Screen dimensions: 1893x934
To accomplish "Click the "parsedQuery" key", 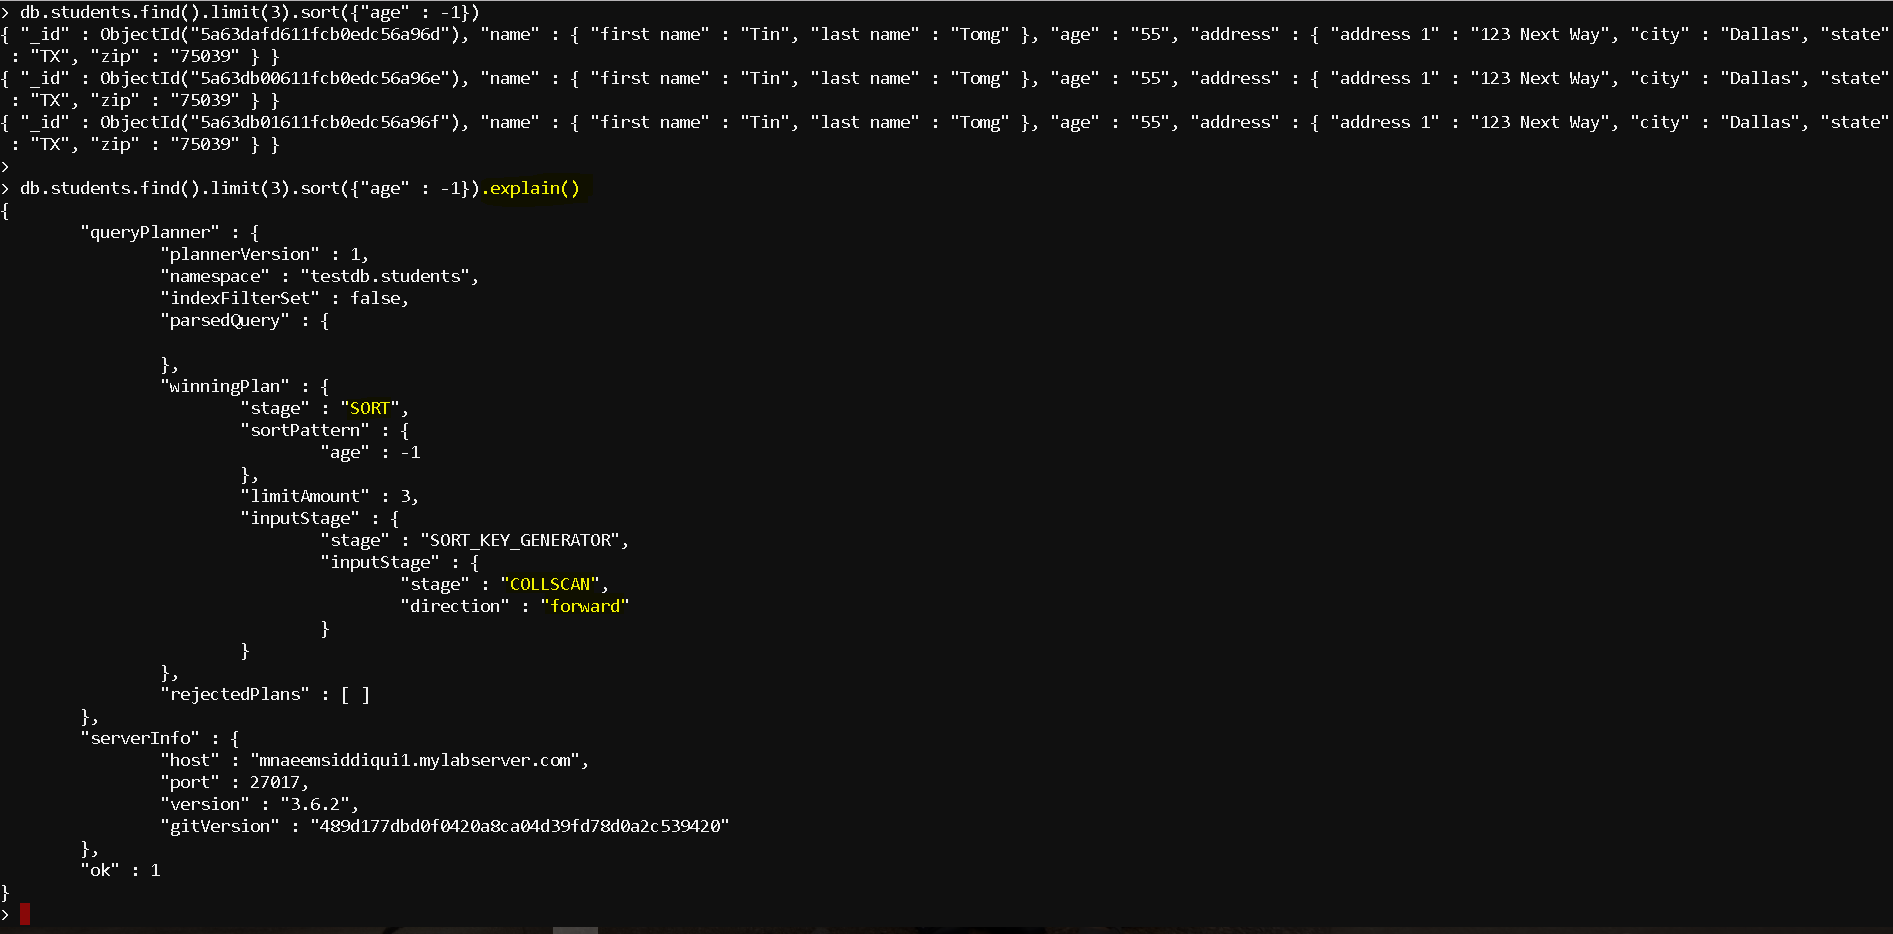I will point(225,320).
